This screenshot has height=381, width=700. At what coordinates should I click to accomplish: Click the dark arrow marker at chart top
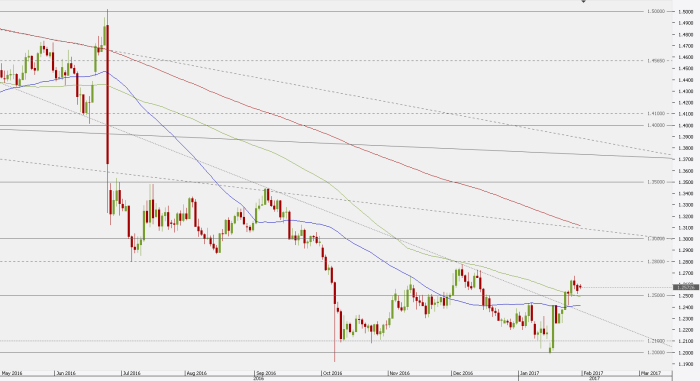[583, 1]
